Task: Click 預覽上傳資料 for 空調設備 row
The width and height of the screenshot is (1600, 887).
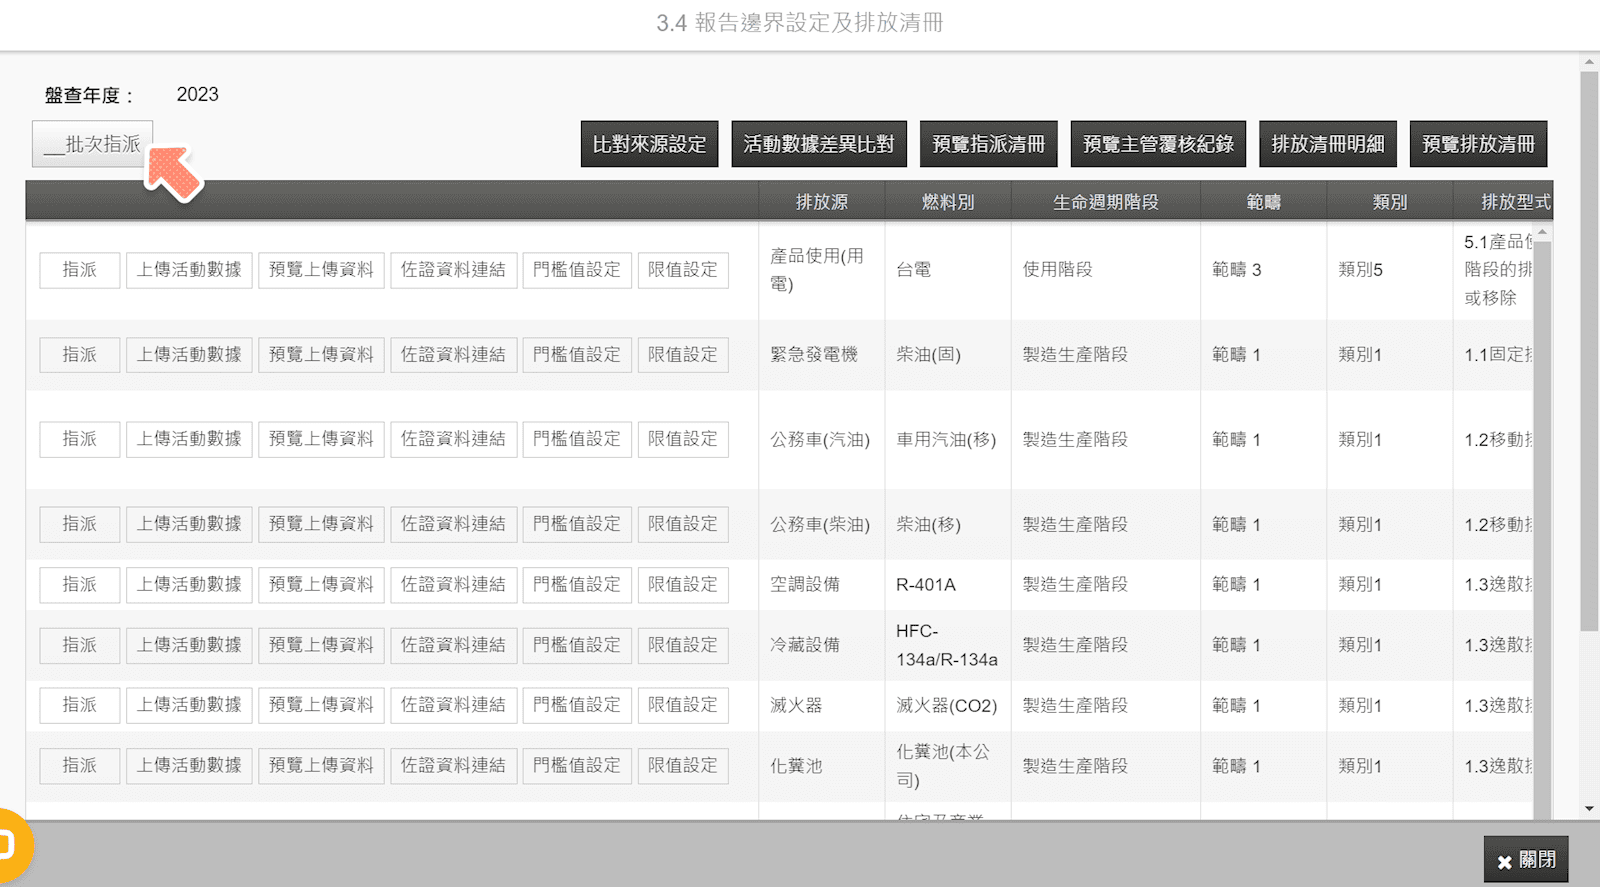Action: point(321,585)
